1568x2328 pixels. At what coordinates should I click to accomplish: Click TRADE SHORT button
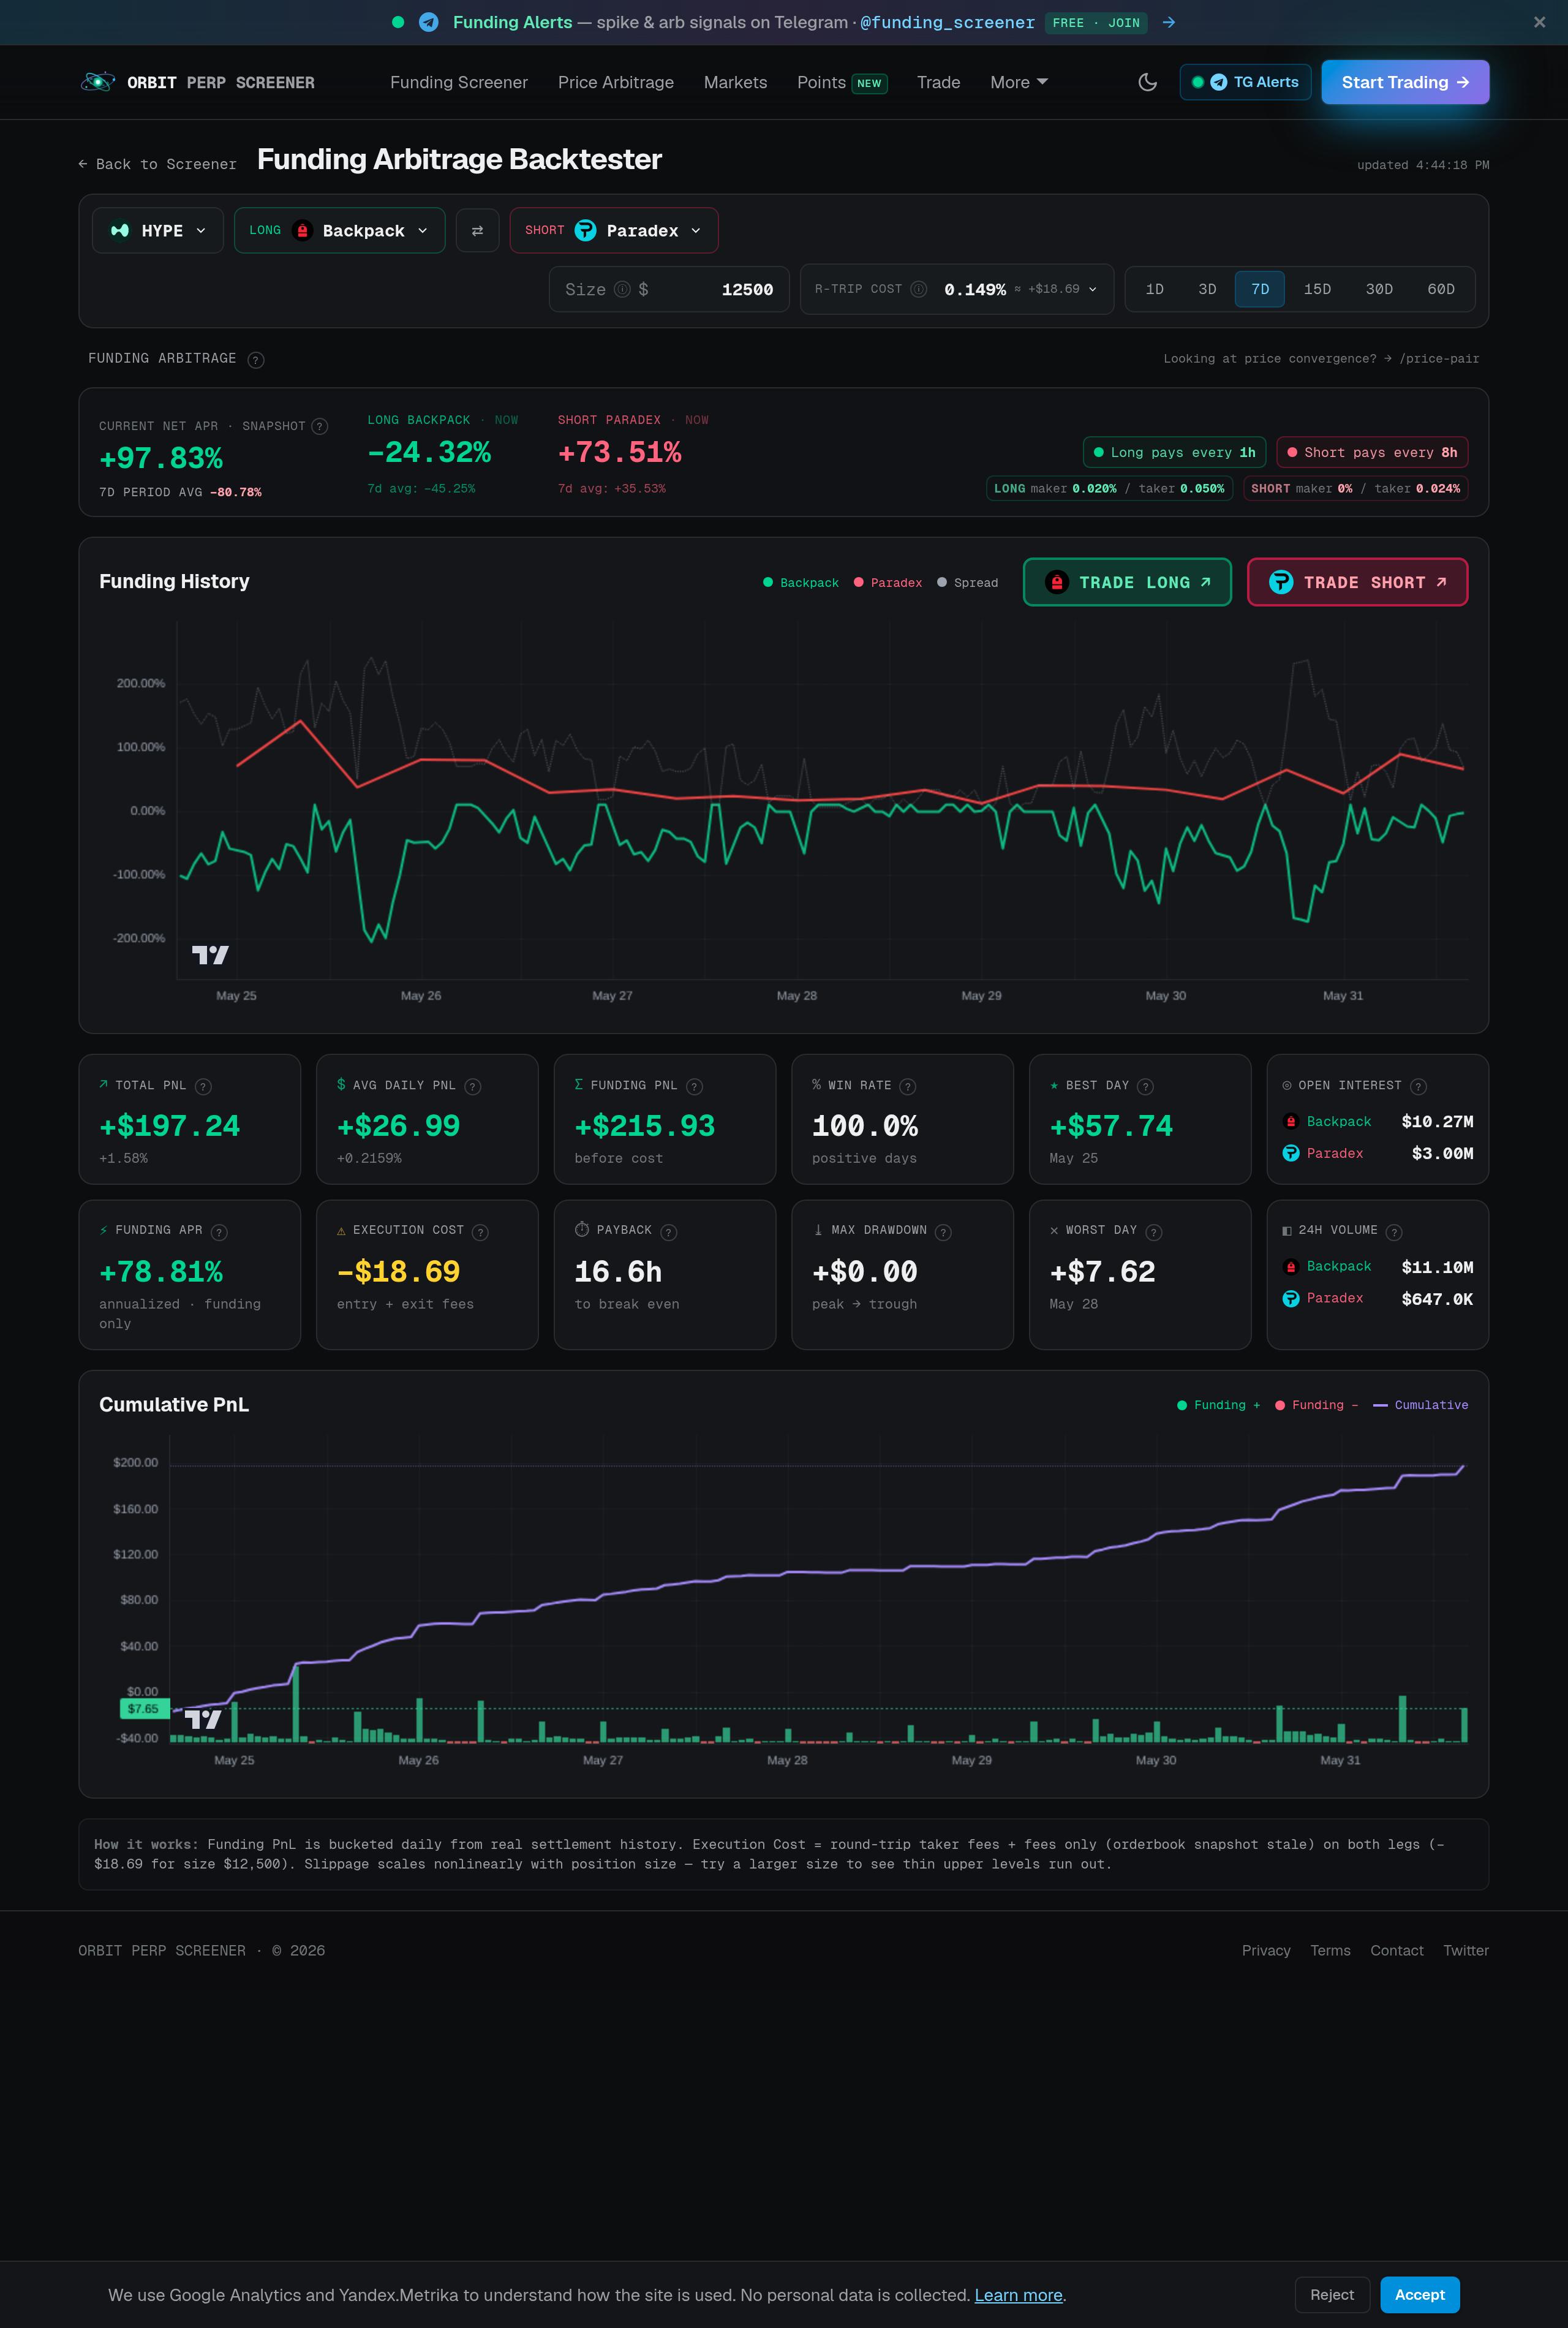tap(1357, 582)
